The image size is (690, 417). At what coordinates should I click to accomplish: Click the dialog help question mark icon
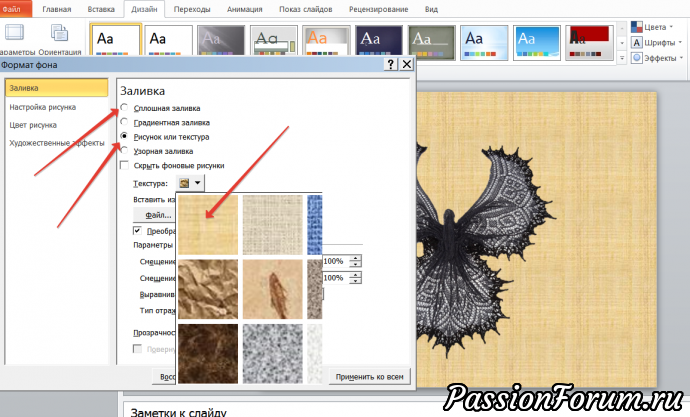(x=389, y=64)
